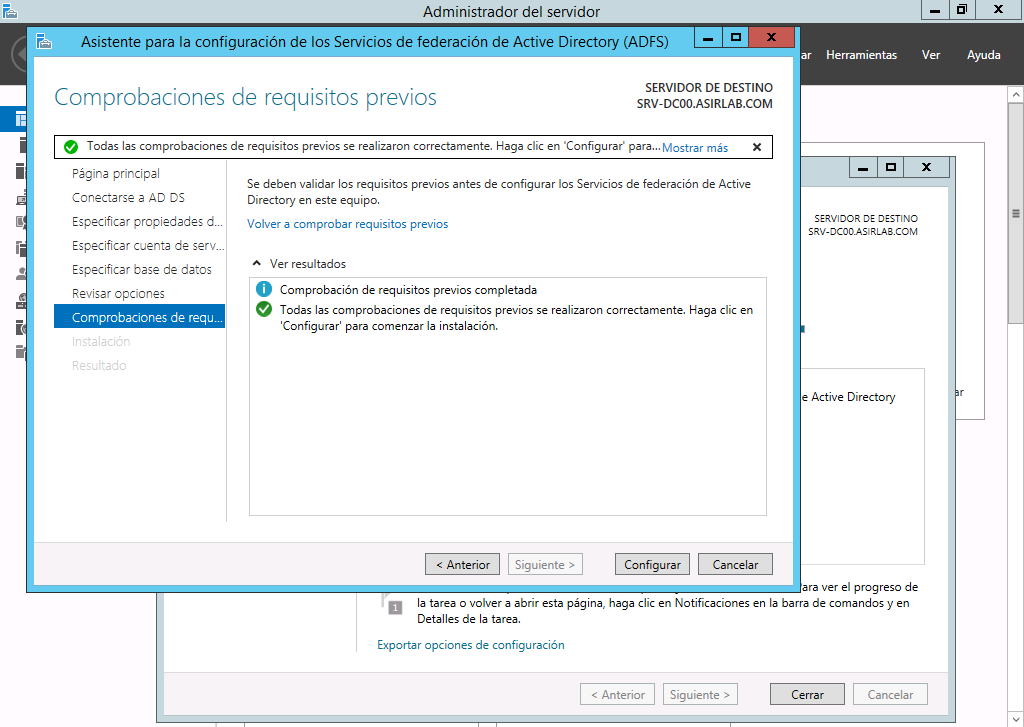Maximize the ADFS wizard window

(x=735, y=37)
